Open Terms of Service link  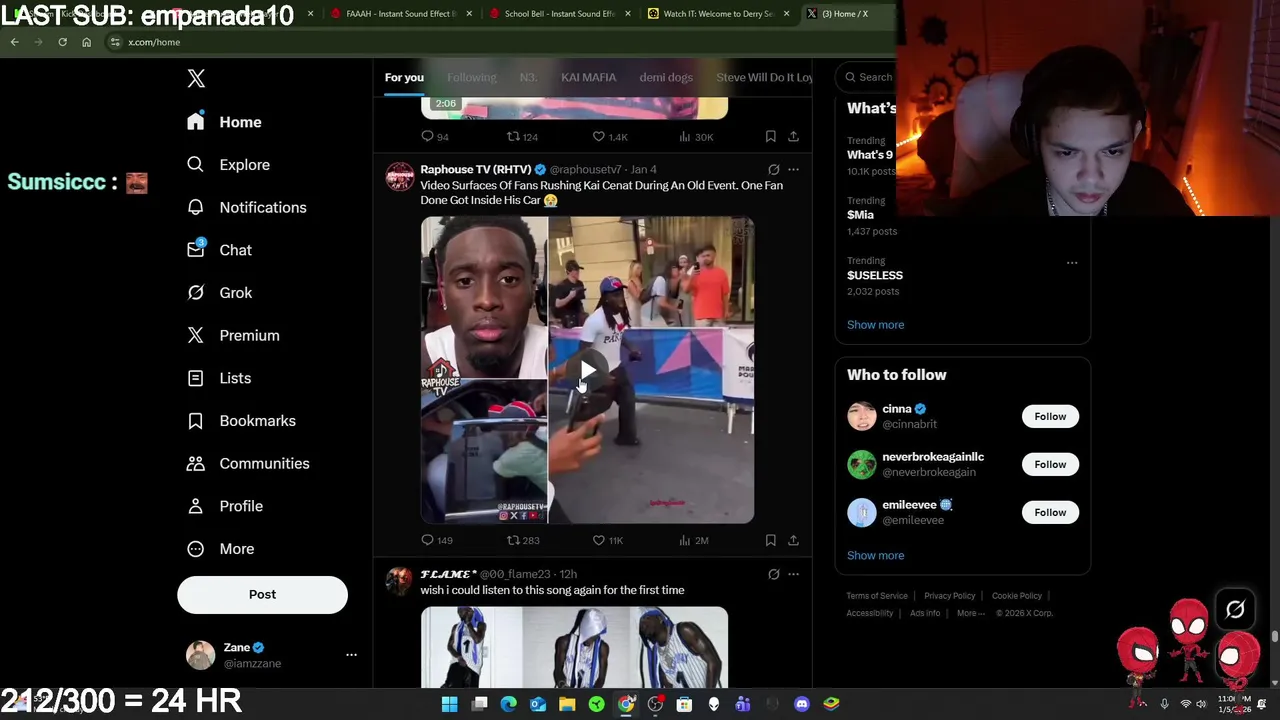(877, 596)
